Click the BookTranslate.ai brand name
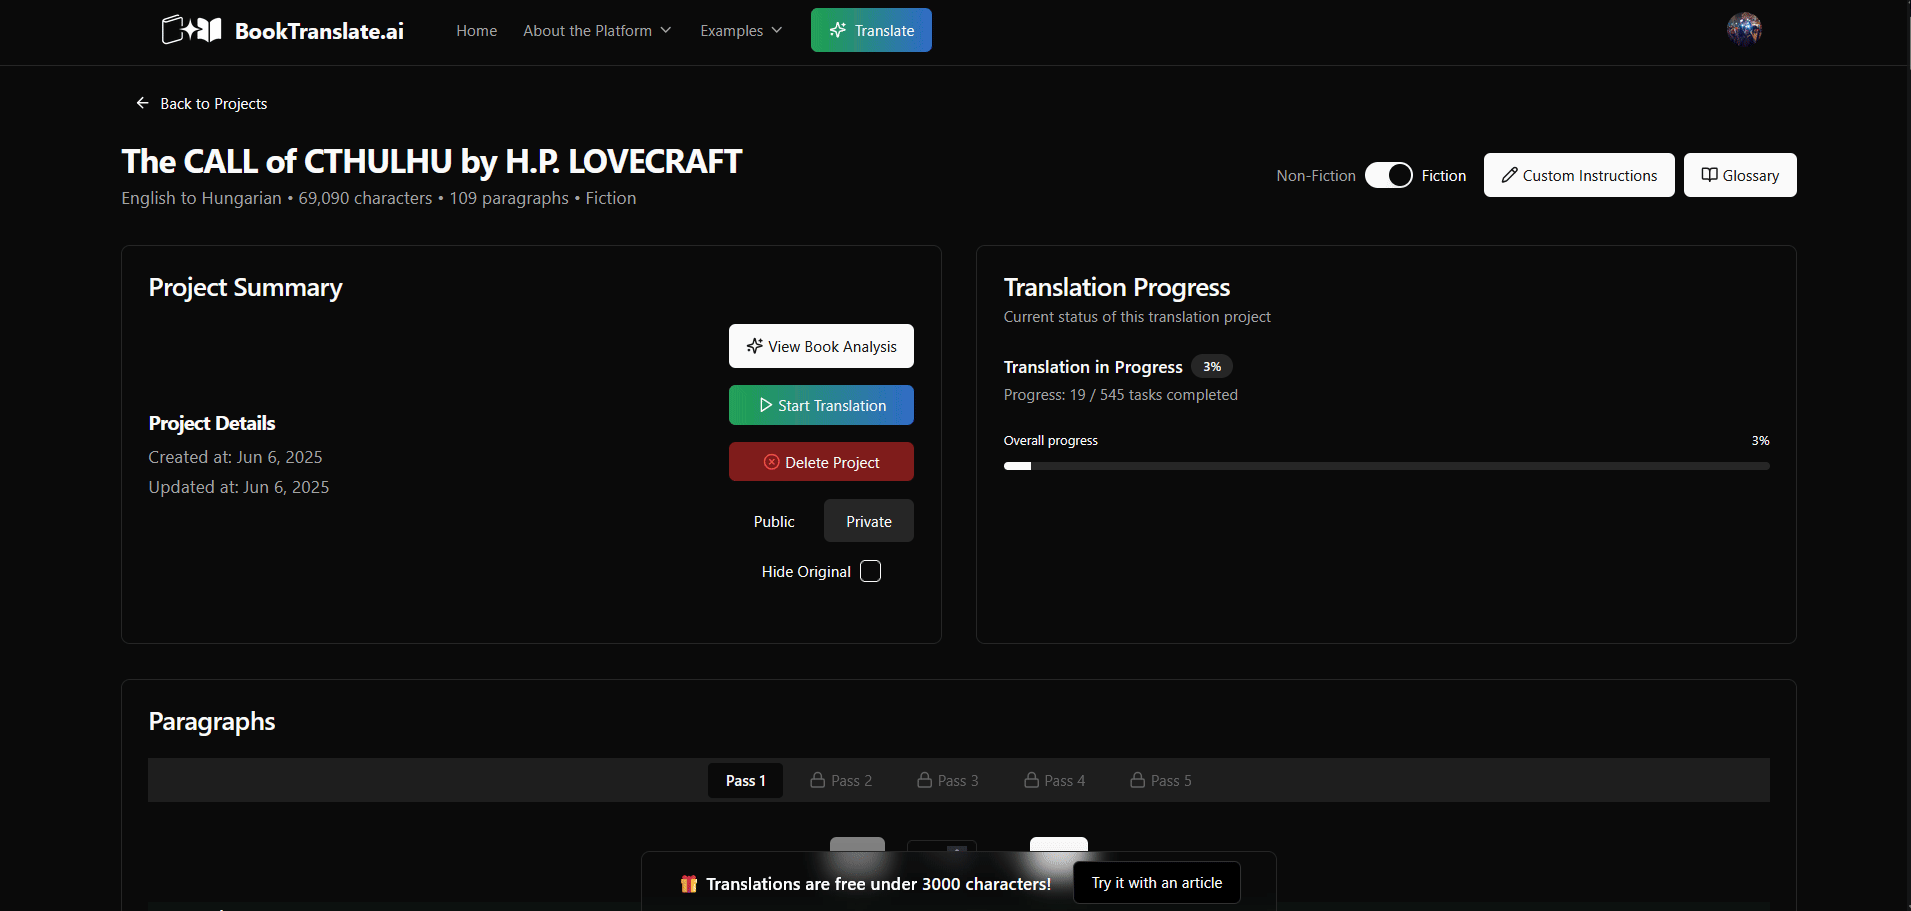1911x911 pixels. (319, 31)
